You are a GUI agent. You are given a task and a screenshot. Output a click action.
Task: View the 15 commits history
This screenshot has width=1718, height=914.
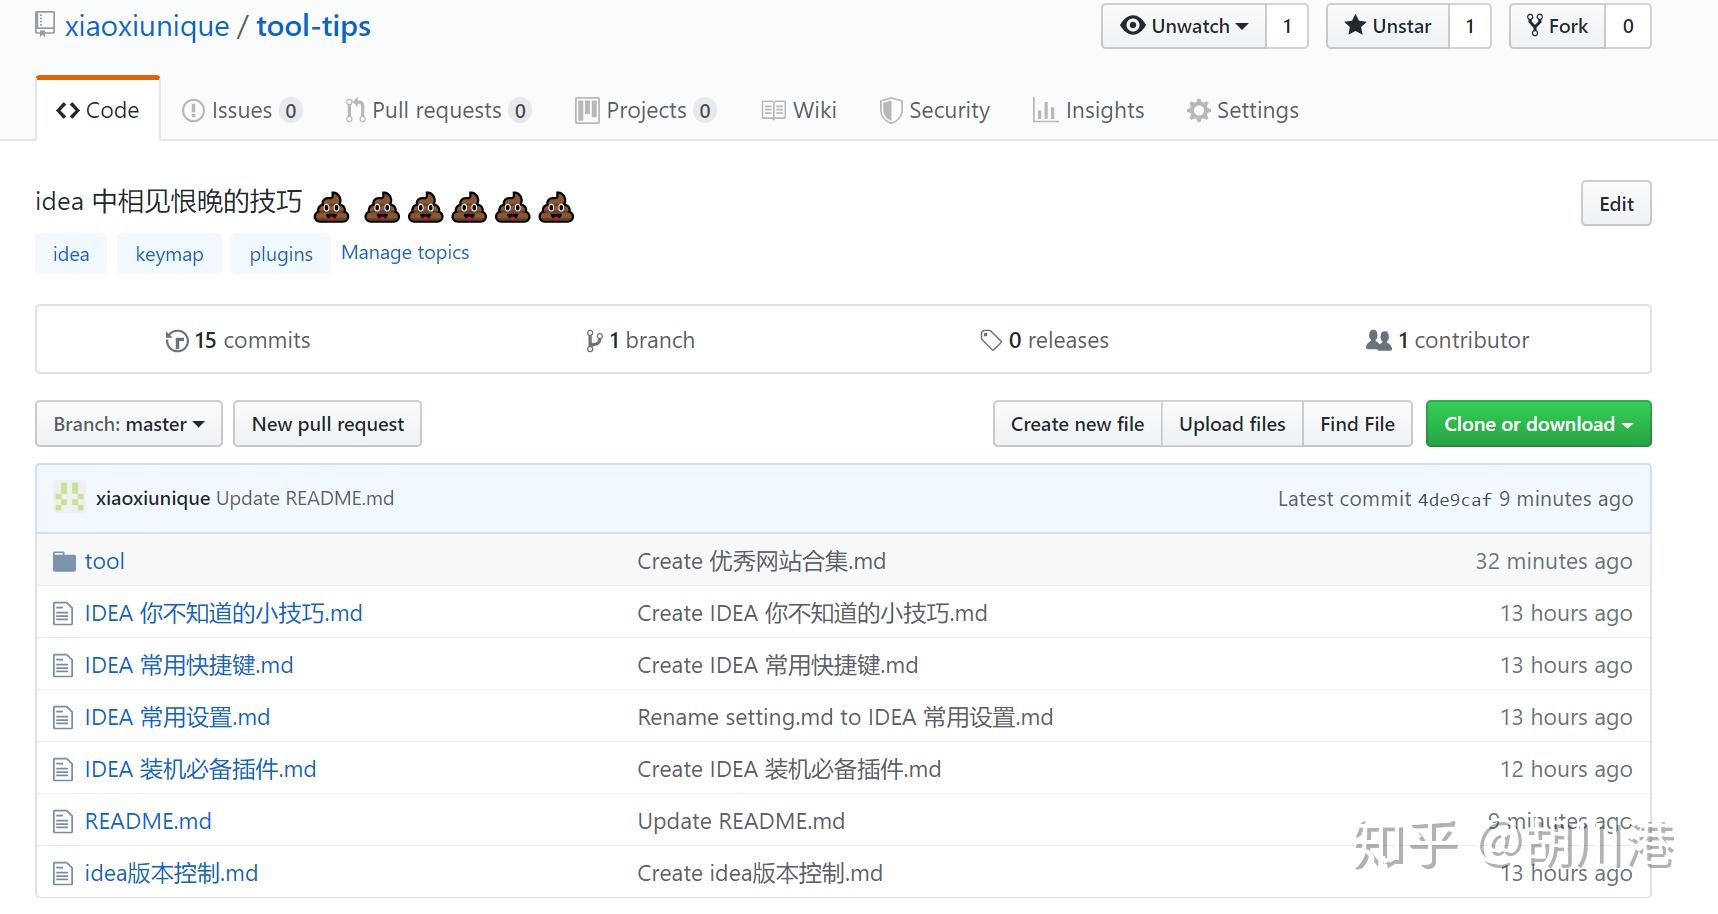pos(238,340)
